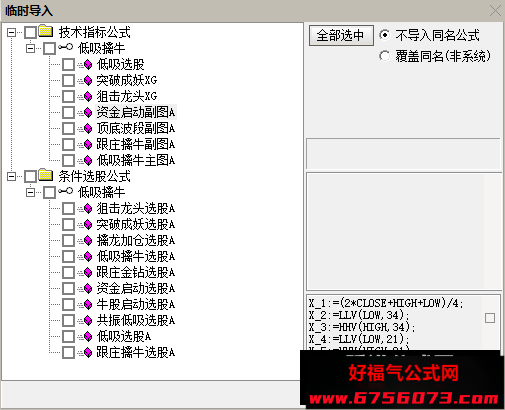Click the diamond icon next to 擒龙加仓选股A

pyautogui.click(x=88, y=240)
